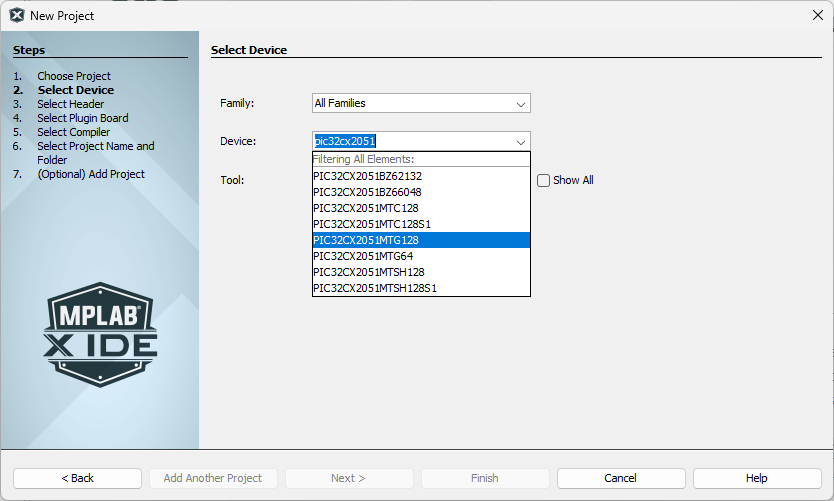Collapse the Device dropdown arrow
Screen dimensions: 834x501
coord(520,142)
